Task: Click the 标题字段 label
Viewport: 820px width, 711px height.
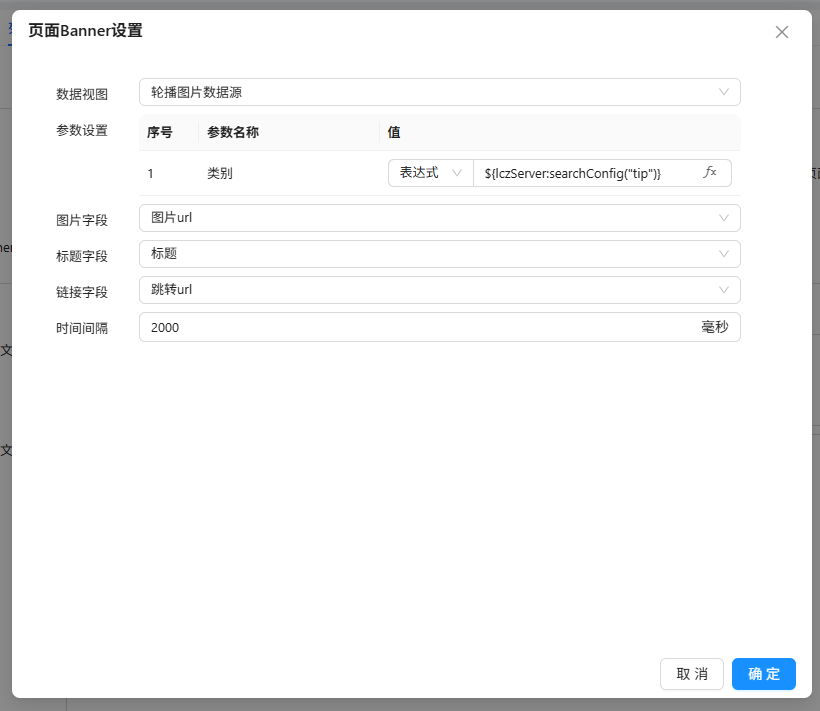Action: (x=82, y=256)
